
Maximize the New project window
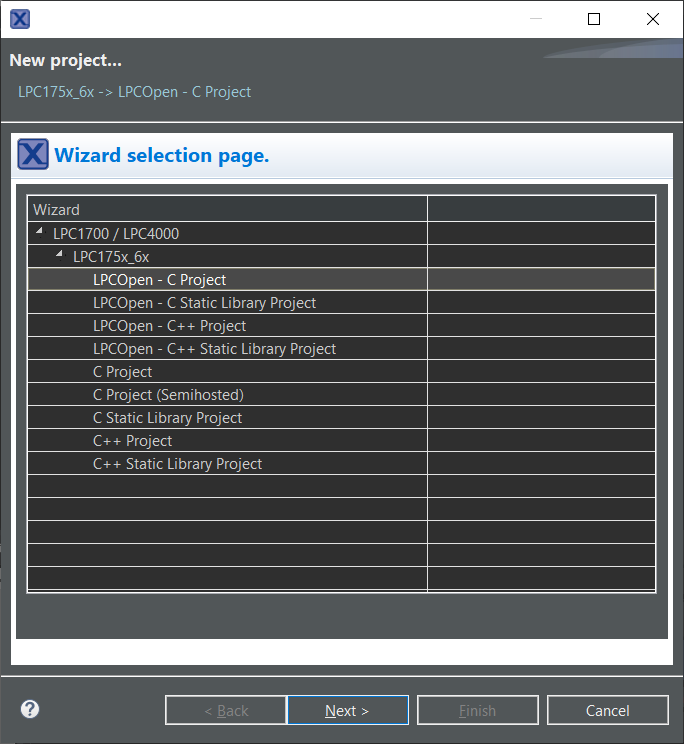[594, 19]
